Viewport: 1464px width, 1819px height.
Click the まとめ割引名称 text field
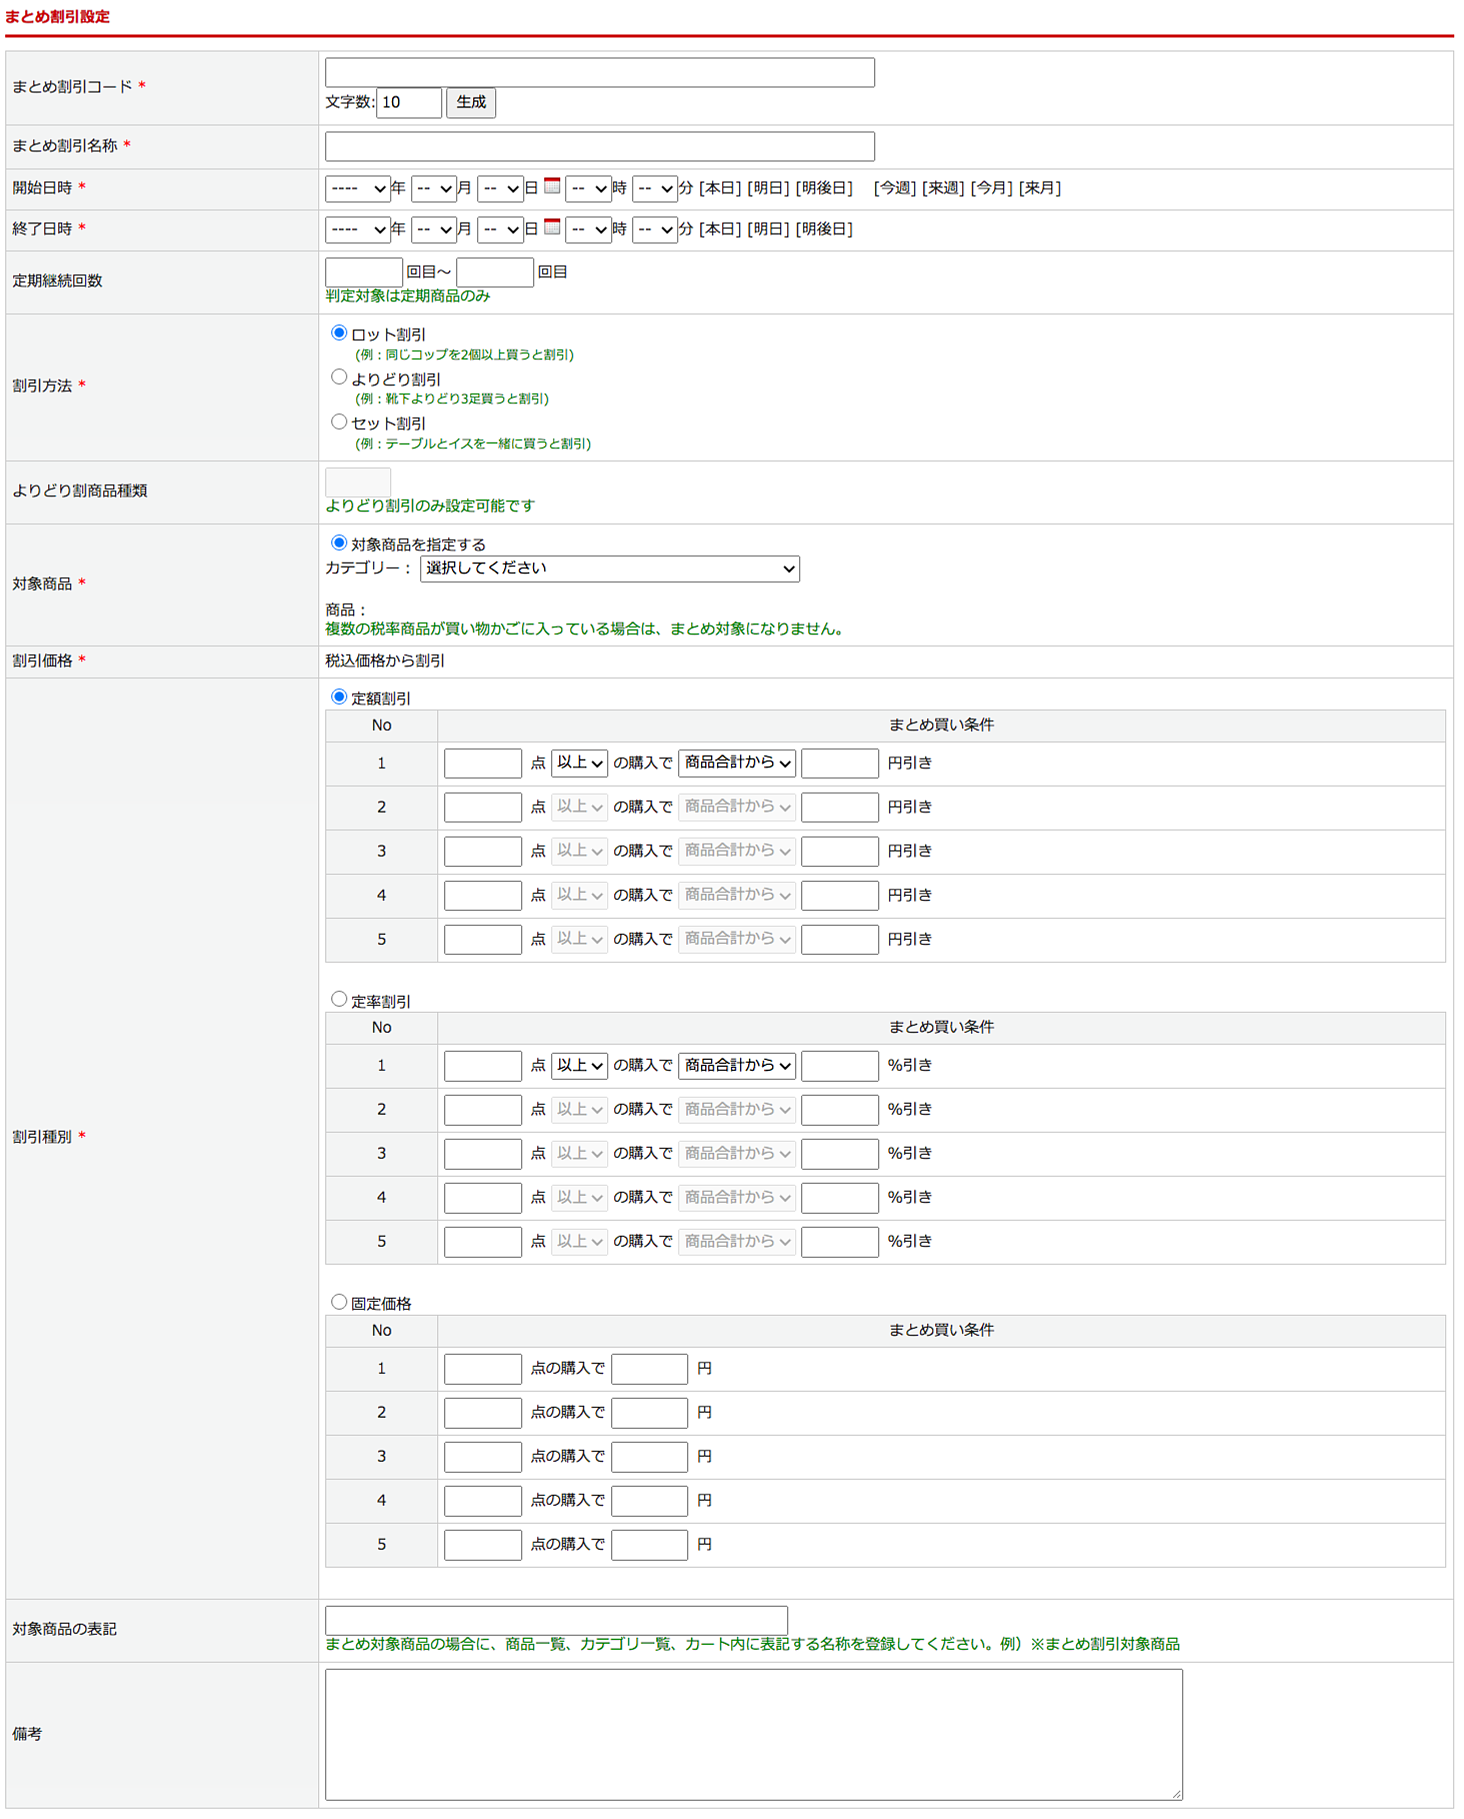[599, 146]
